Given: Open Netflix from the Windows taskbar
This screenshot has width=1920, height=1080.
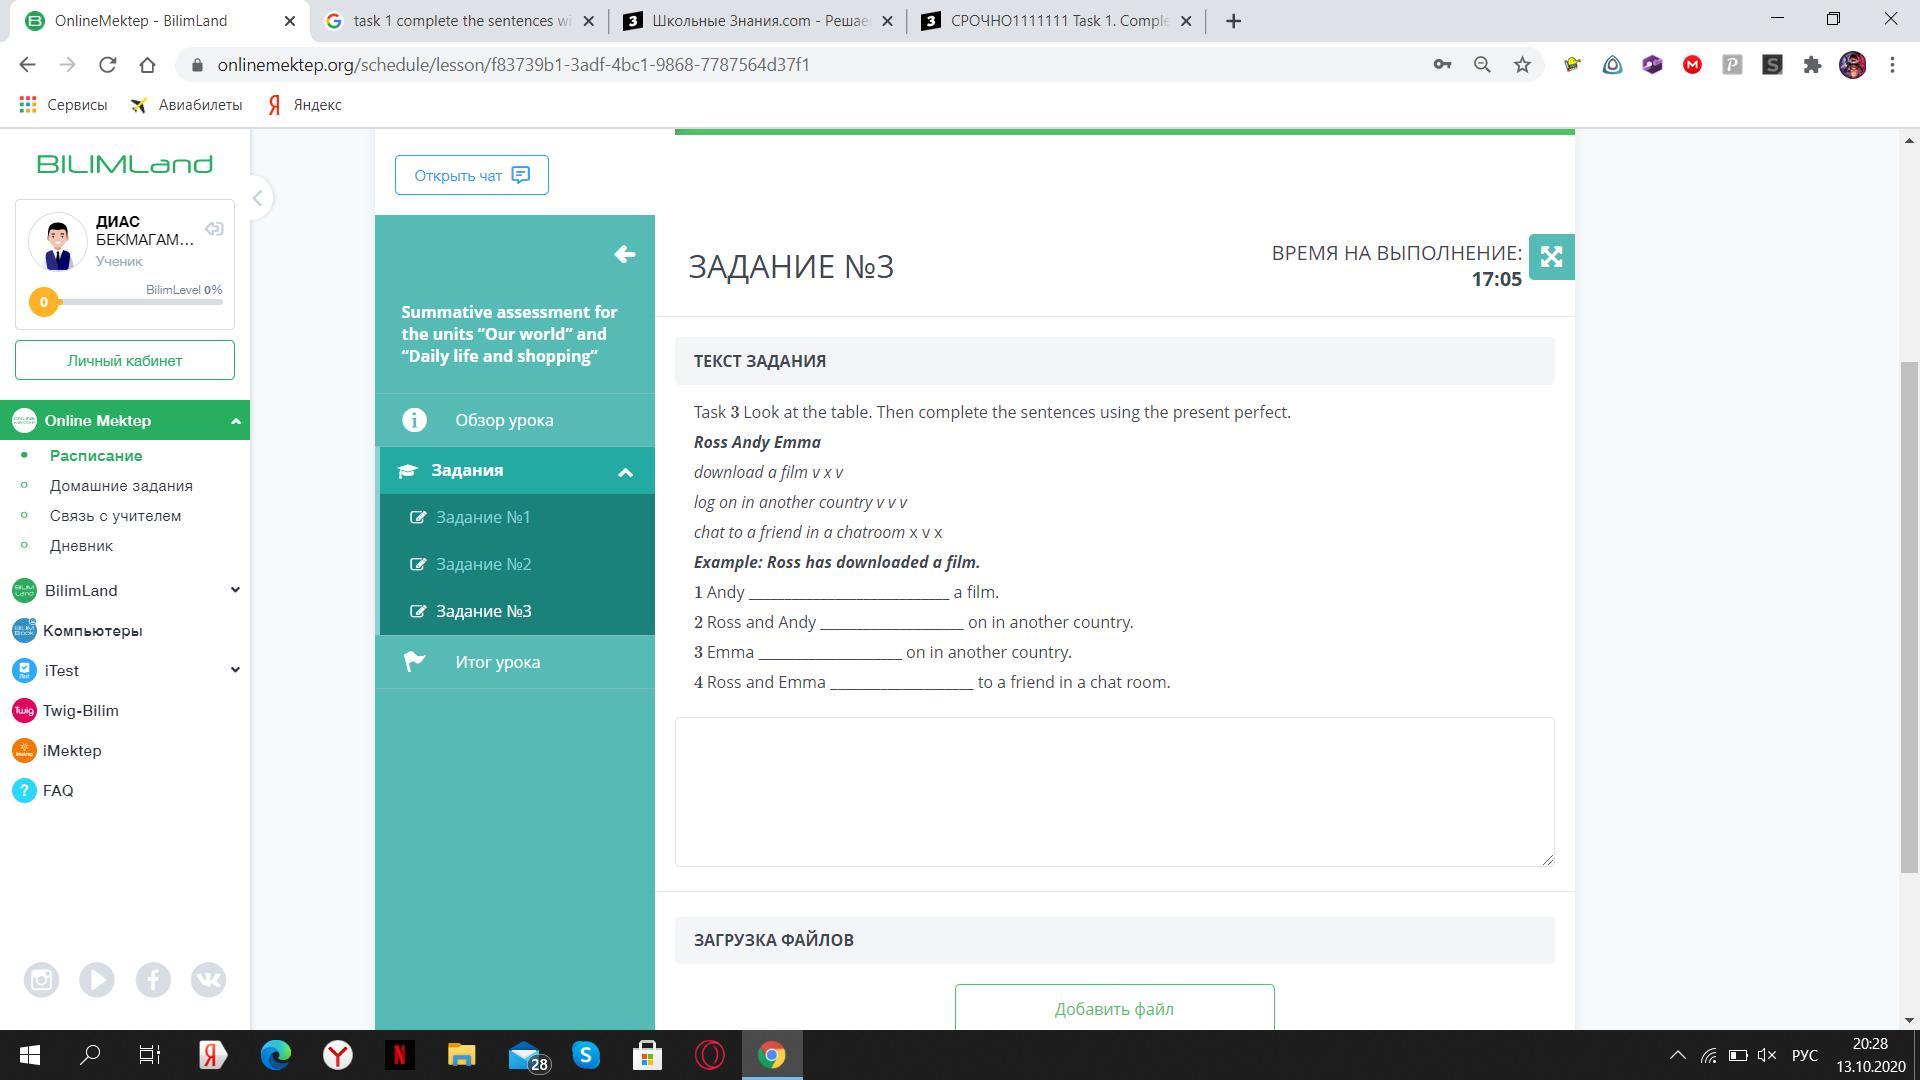Looking at the screenshot, I should coord(399,1055).
